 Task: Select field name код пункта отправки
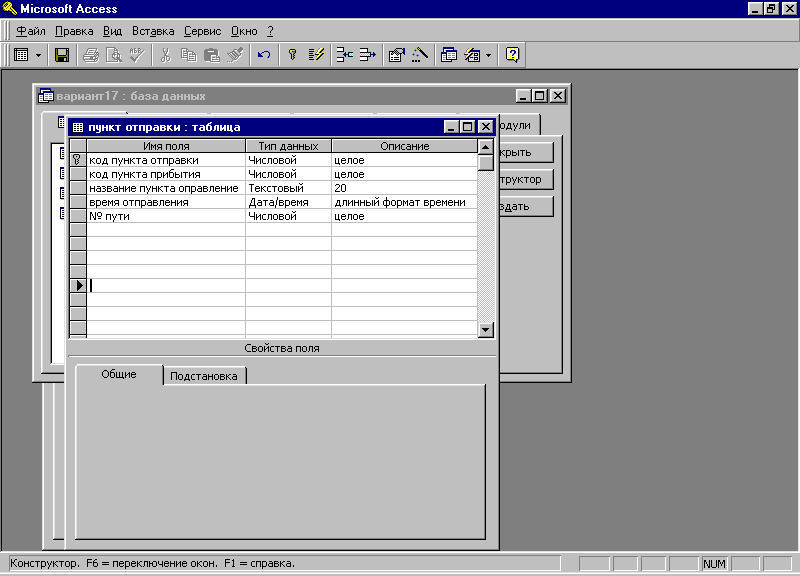point(166,160)
